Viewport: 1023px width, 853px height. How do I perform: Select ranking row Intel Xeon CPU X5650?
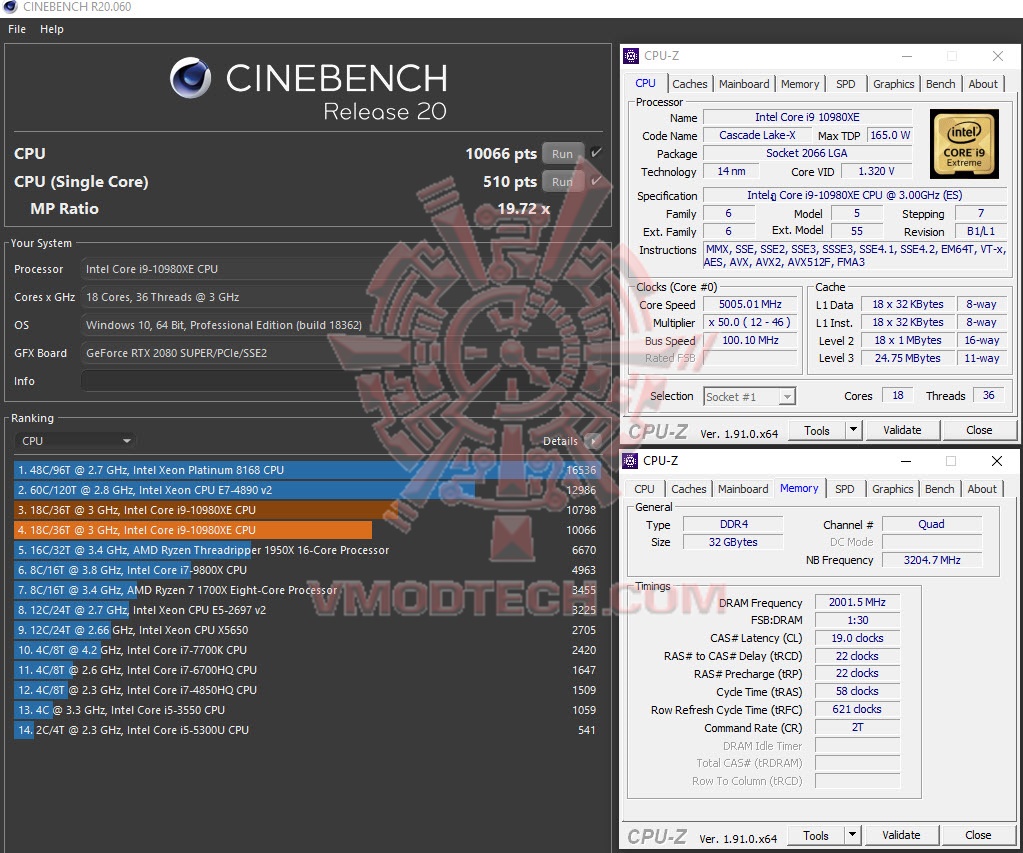(307, 630)
